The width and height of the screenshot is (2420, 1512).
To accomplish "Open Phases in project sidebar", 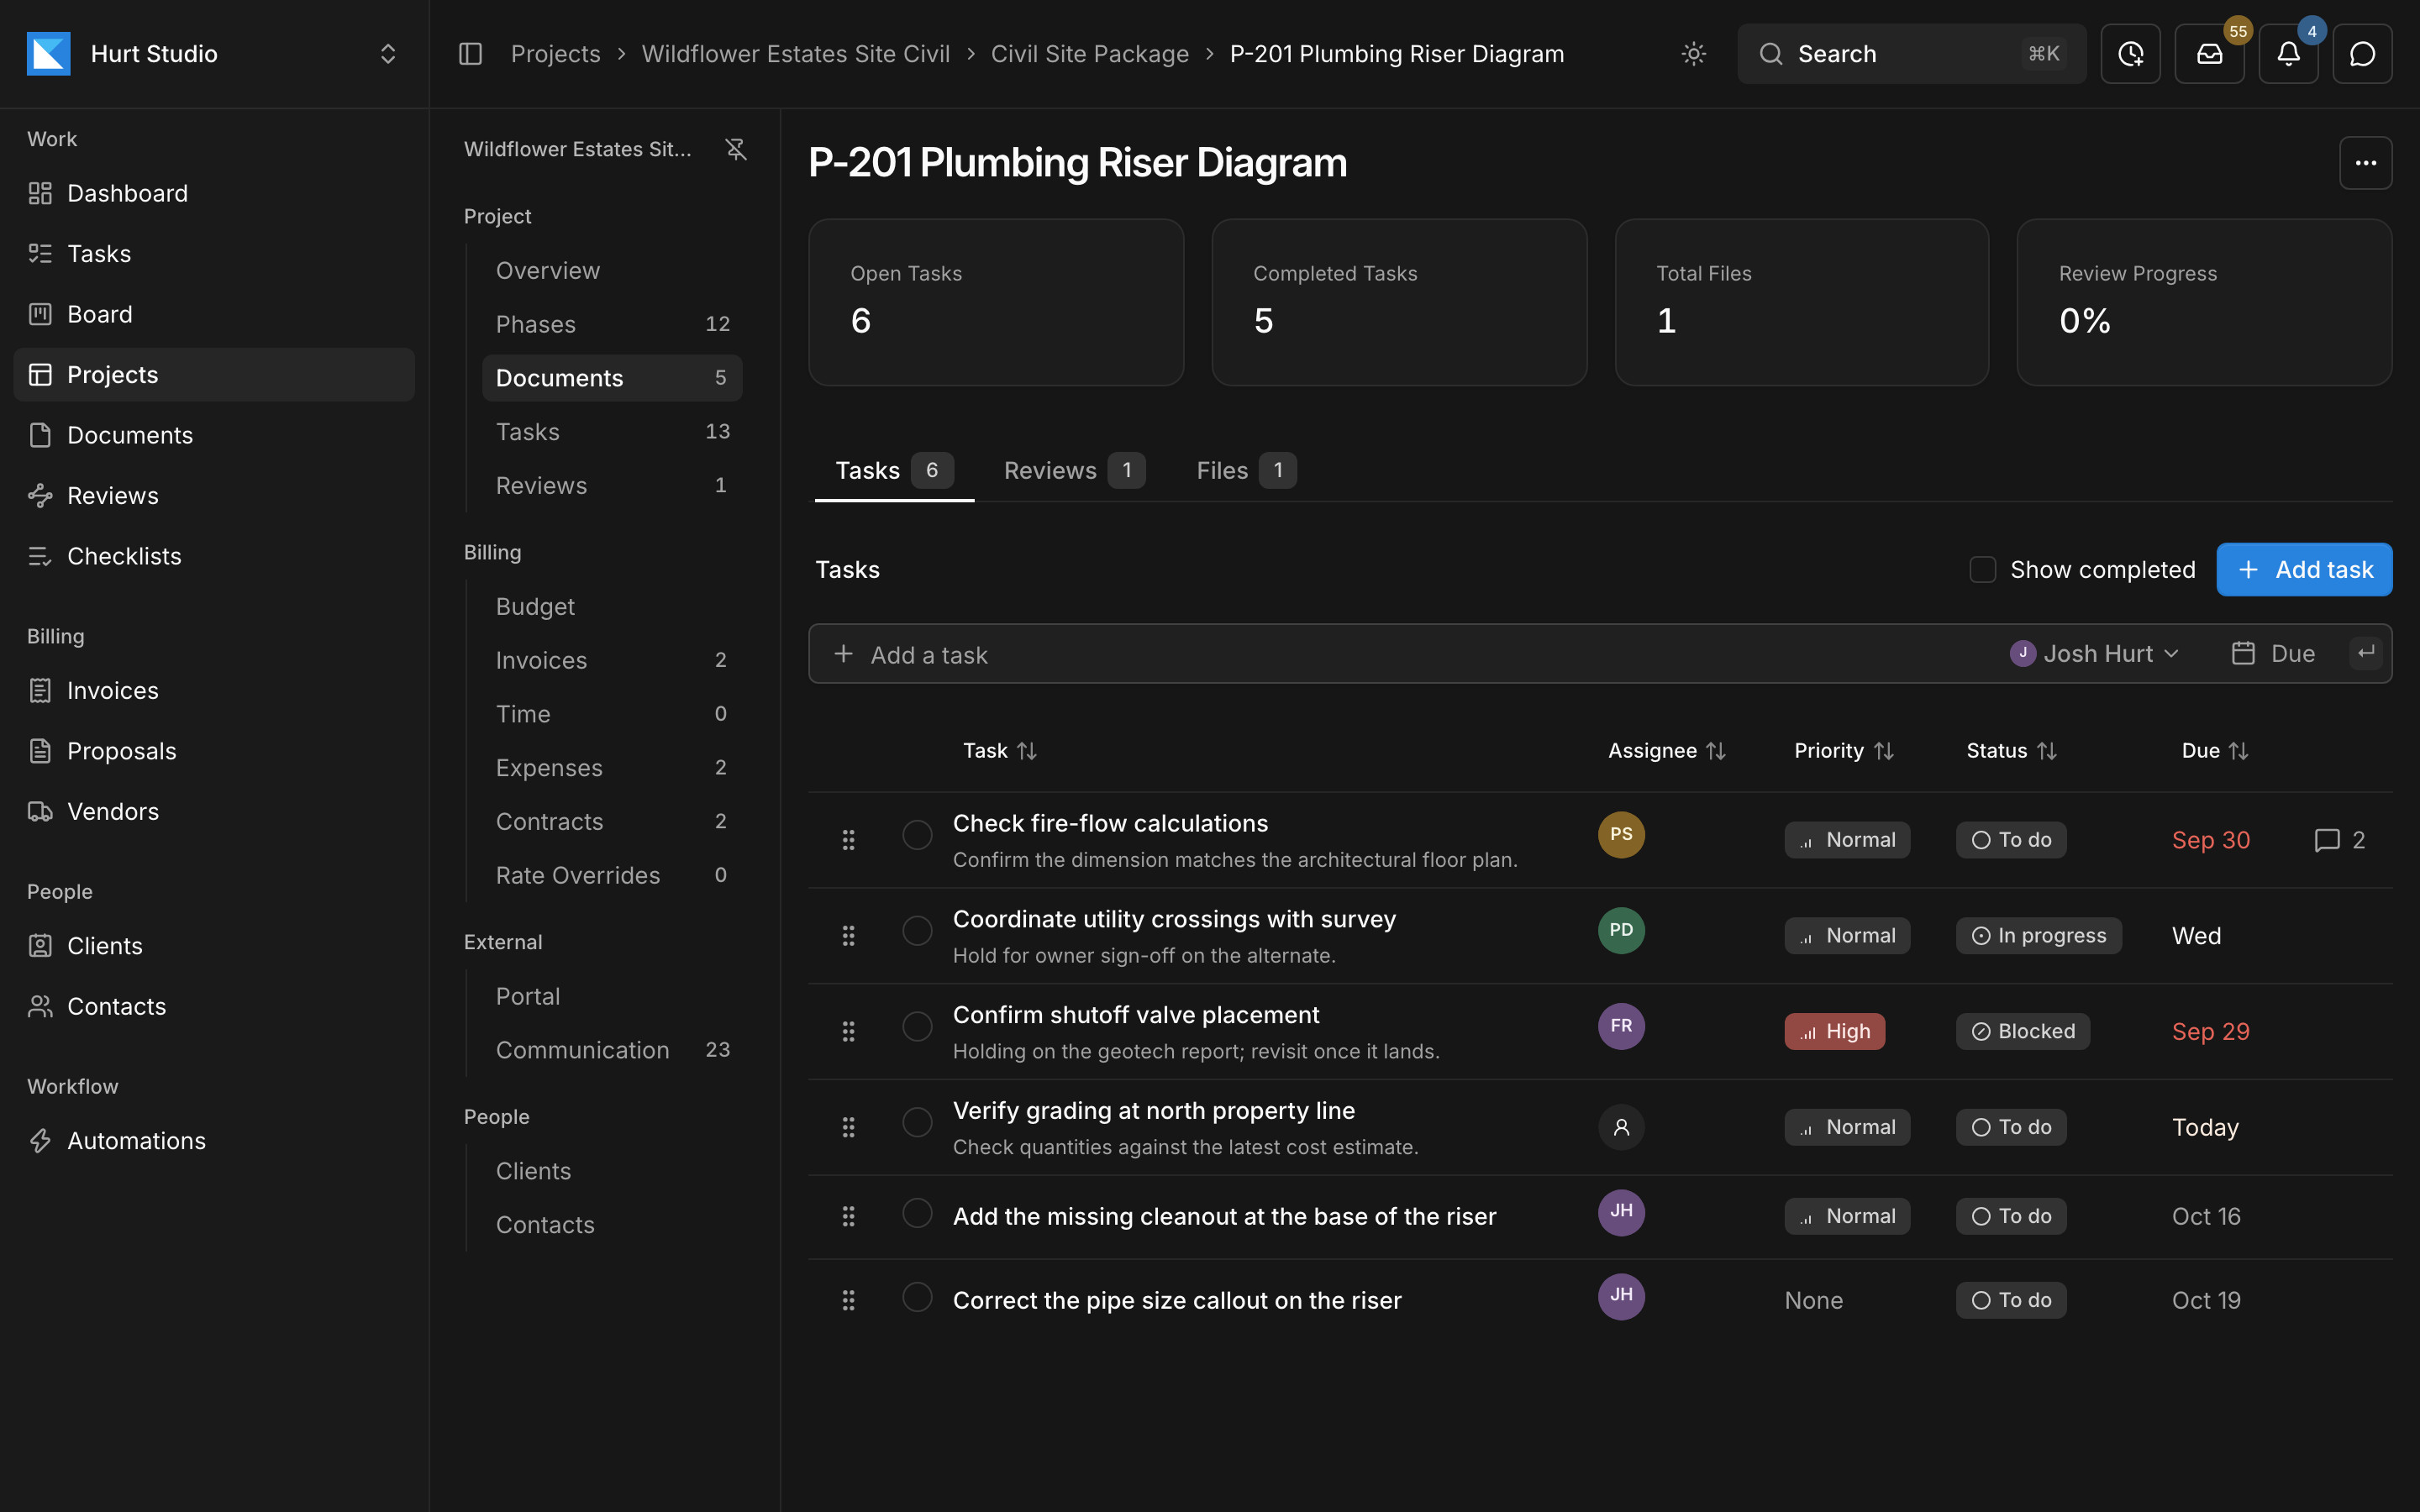I will point(612,324).
